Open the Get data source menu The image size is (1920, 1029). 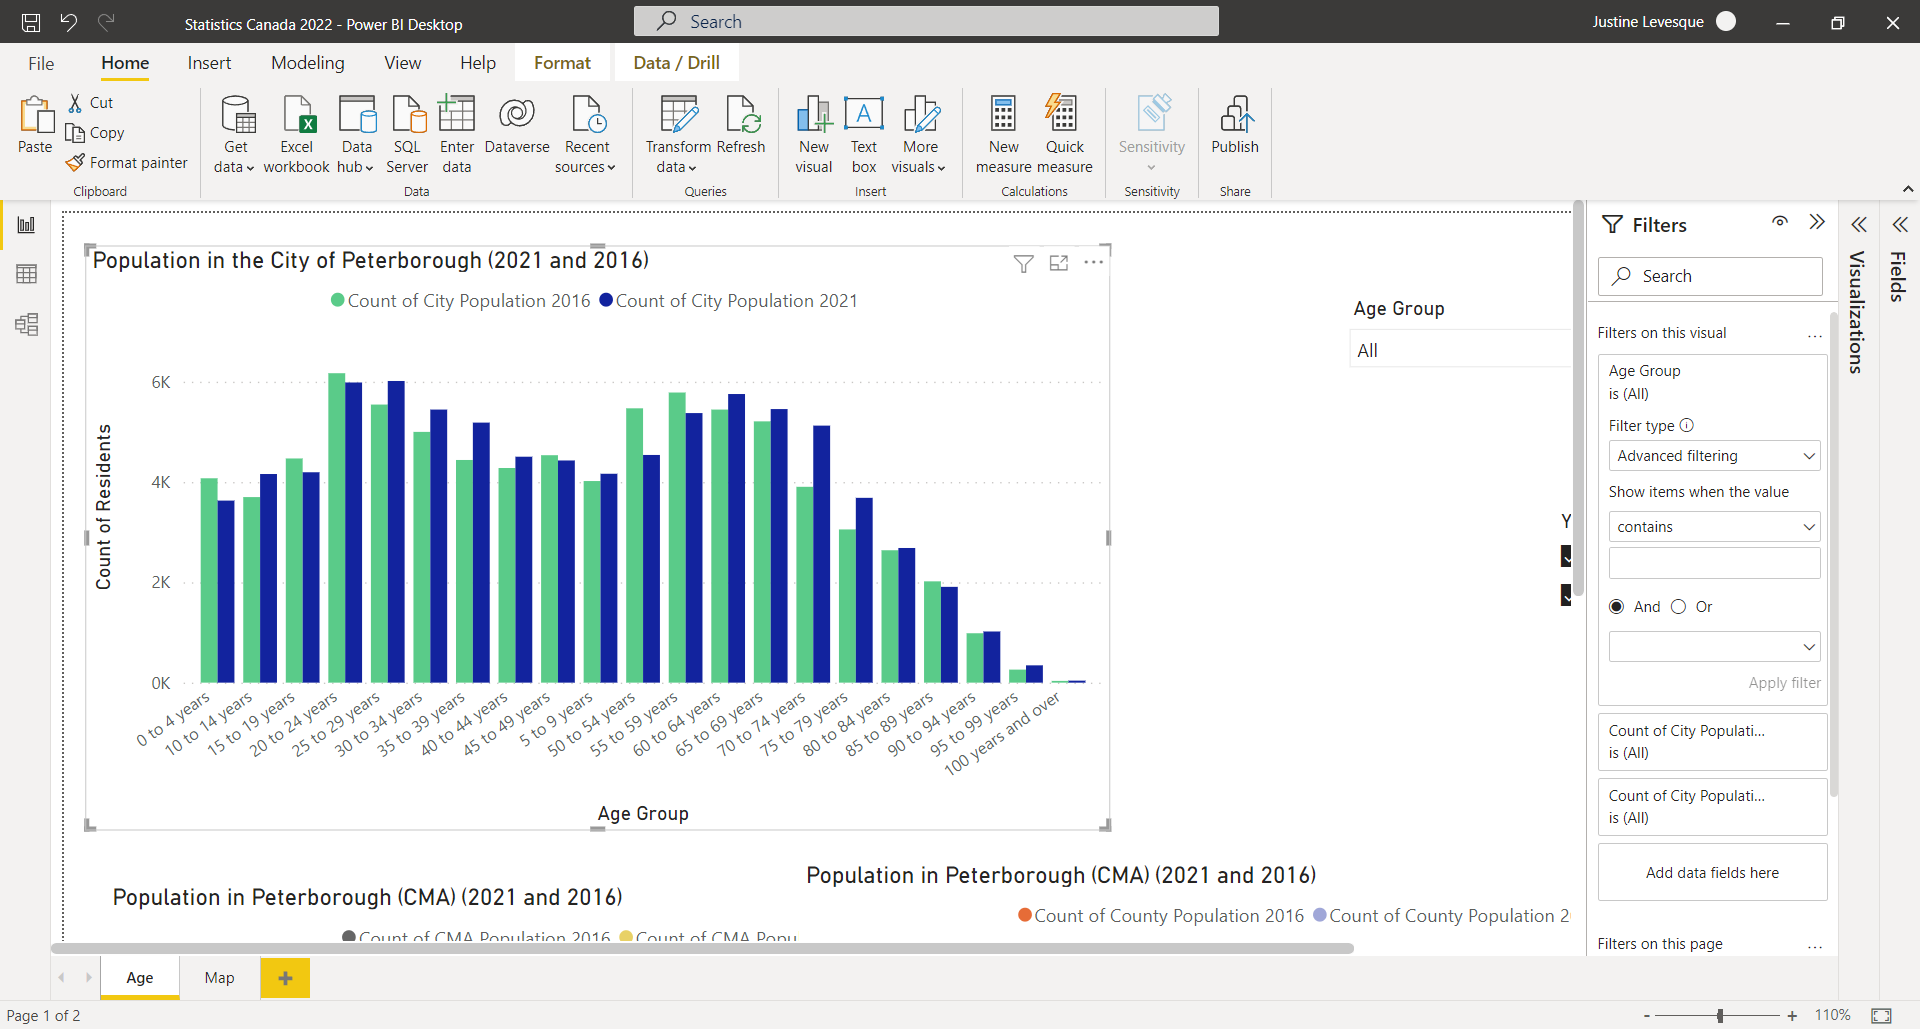236,134
